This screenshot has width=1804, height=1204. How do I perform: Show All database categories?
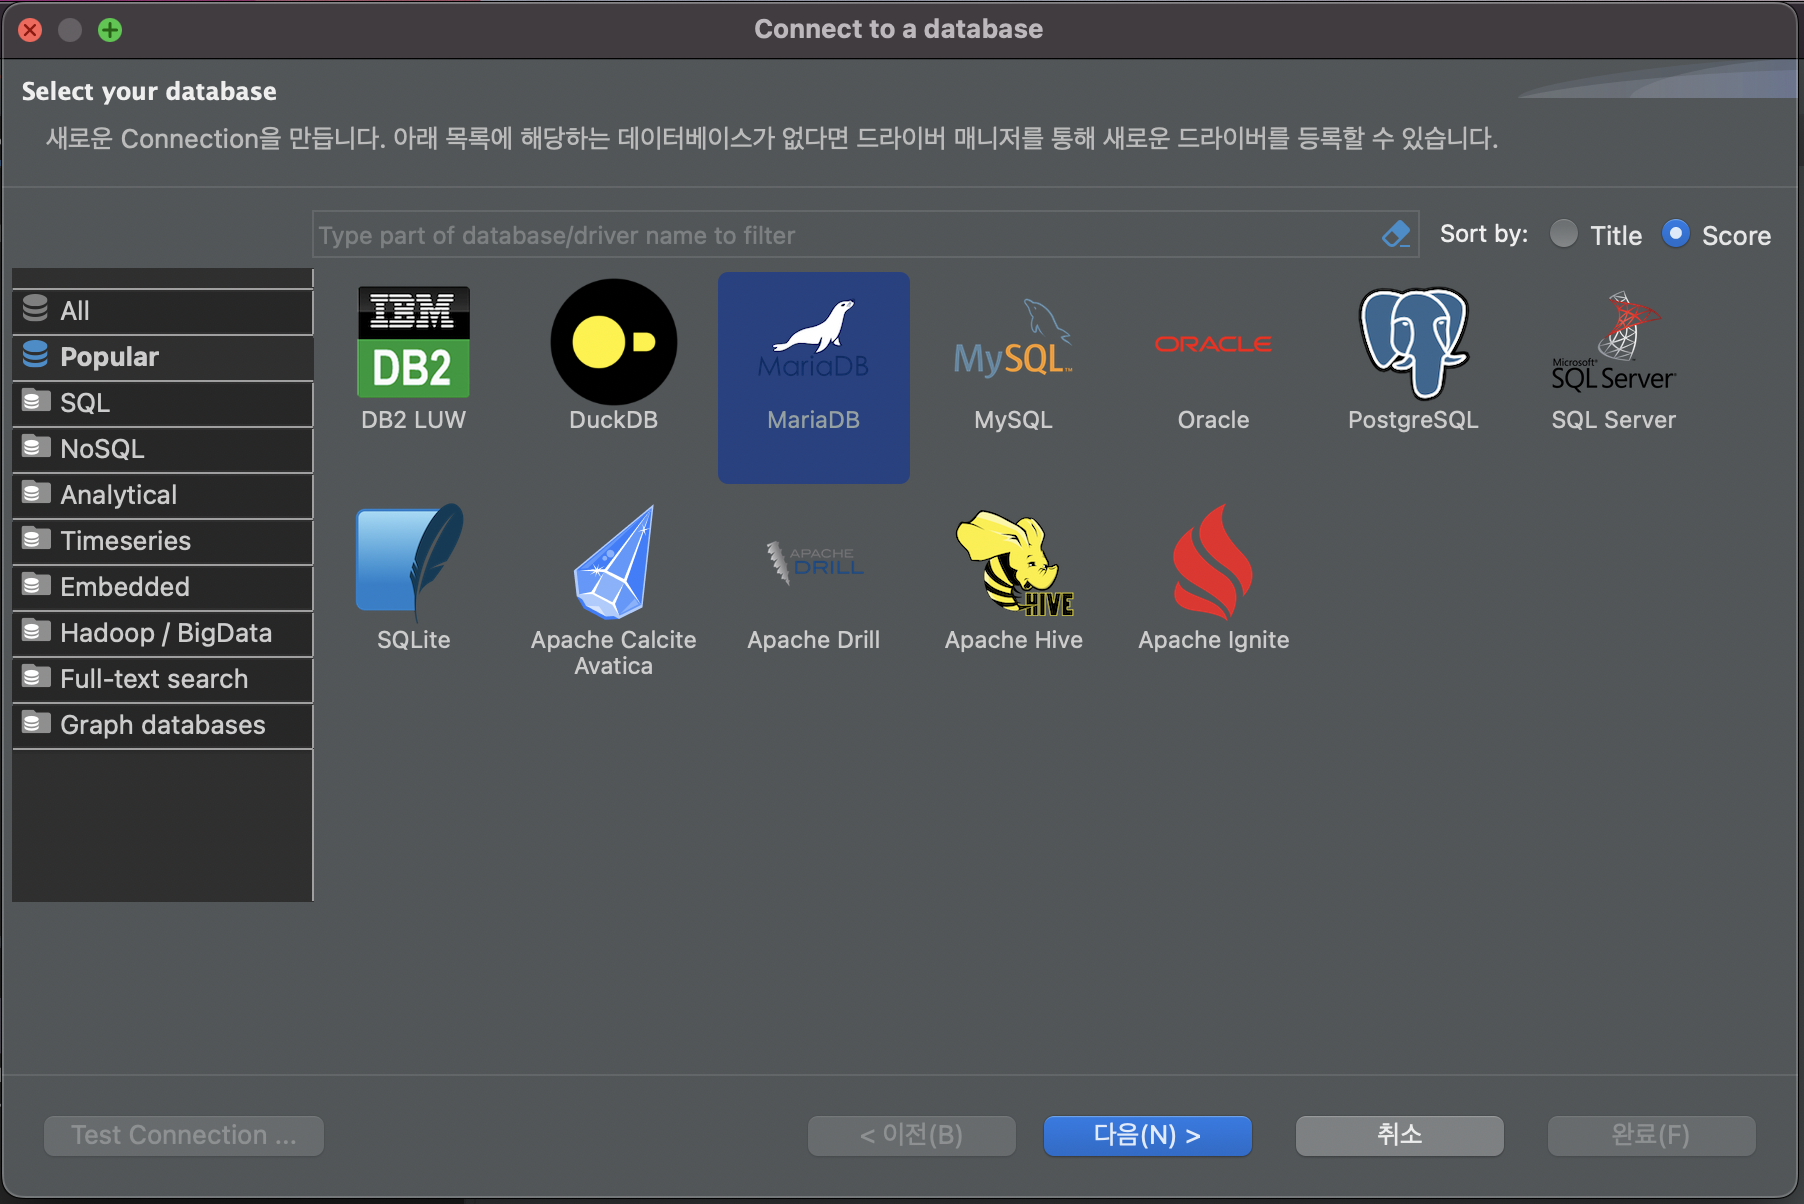point(162,311)
